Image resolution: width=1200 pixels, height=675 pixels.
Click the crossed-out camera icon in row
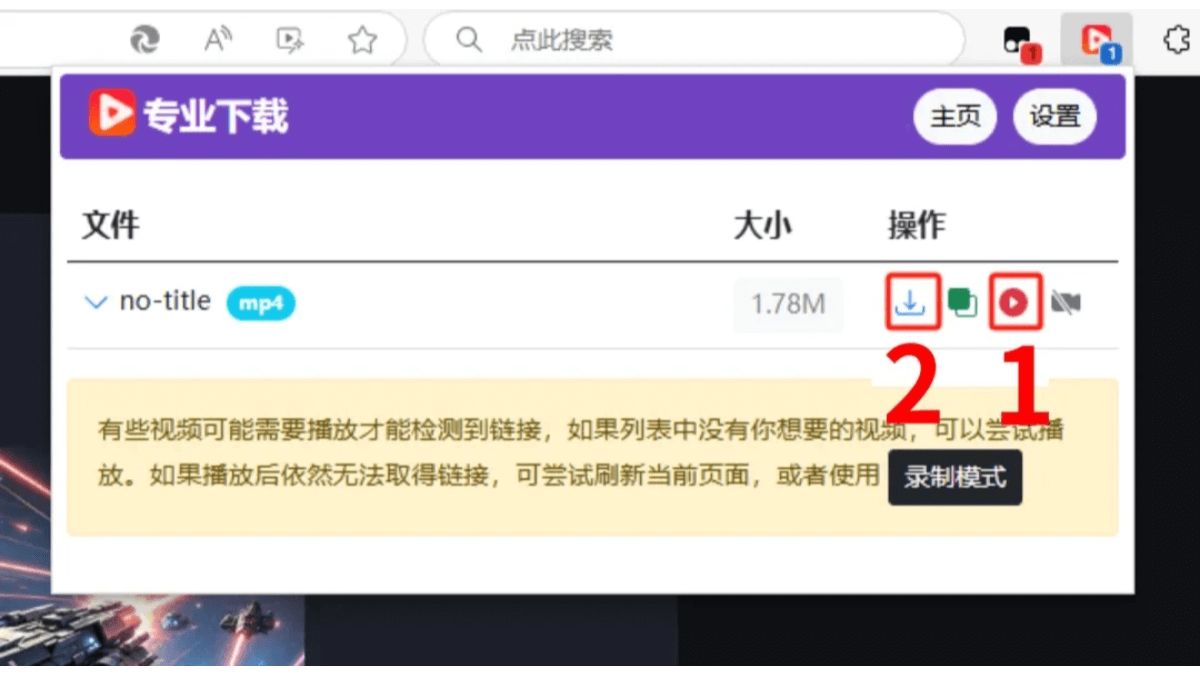coord(1066,301)
